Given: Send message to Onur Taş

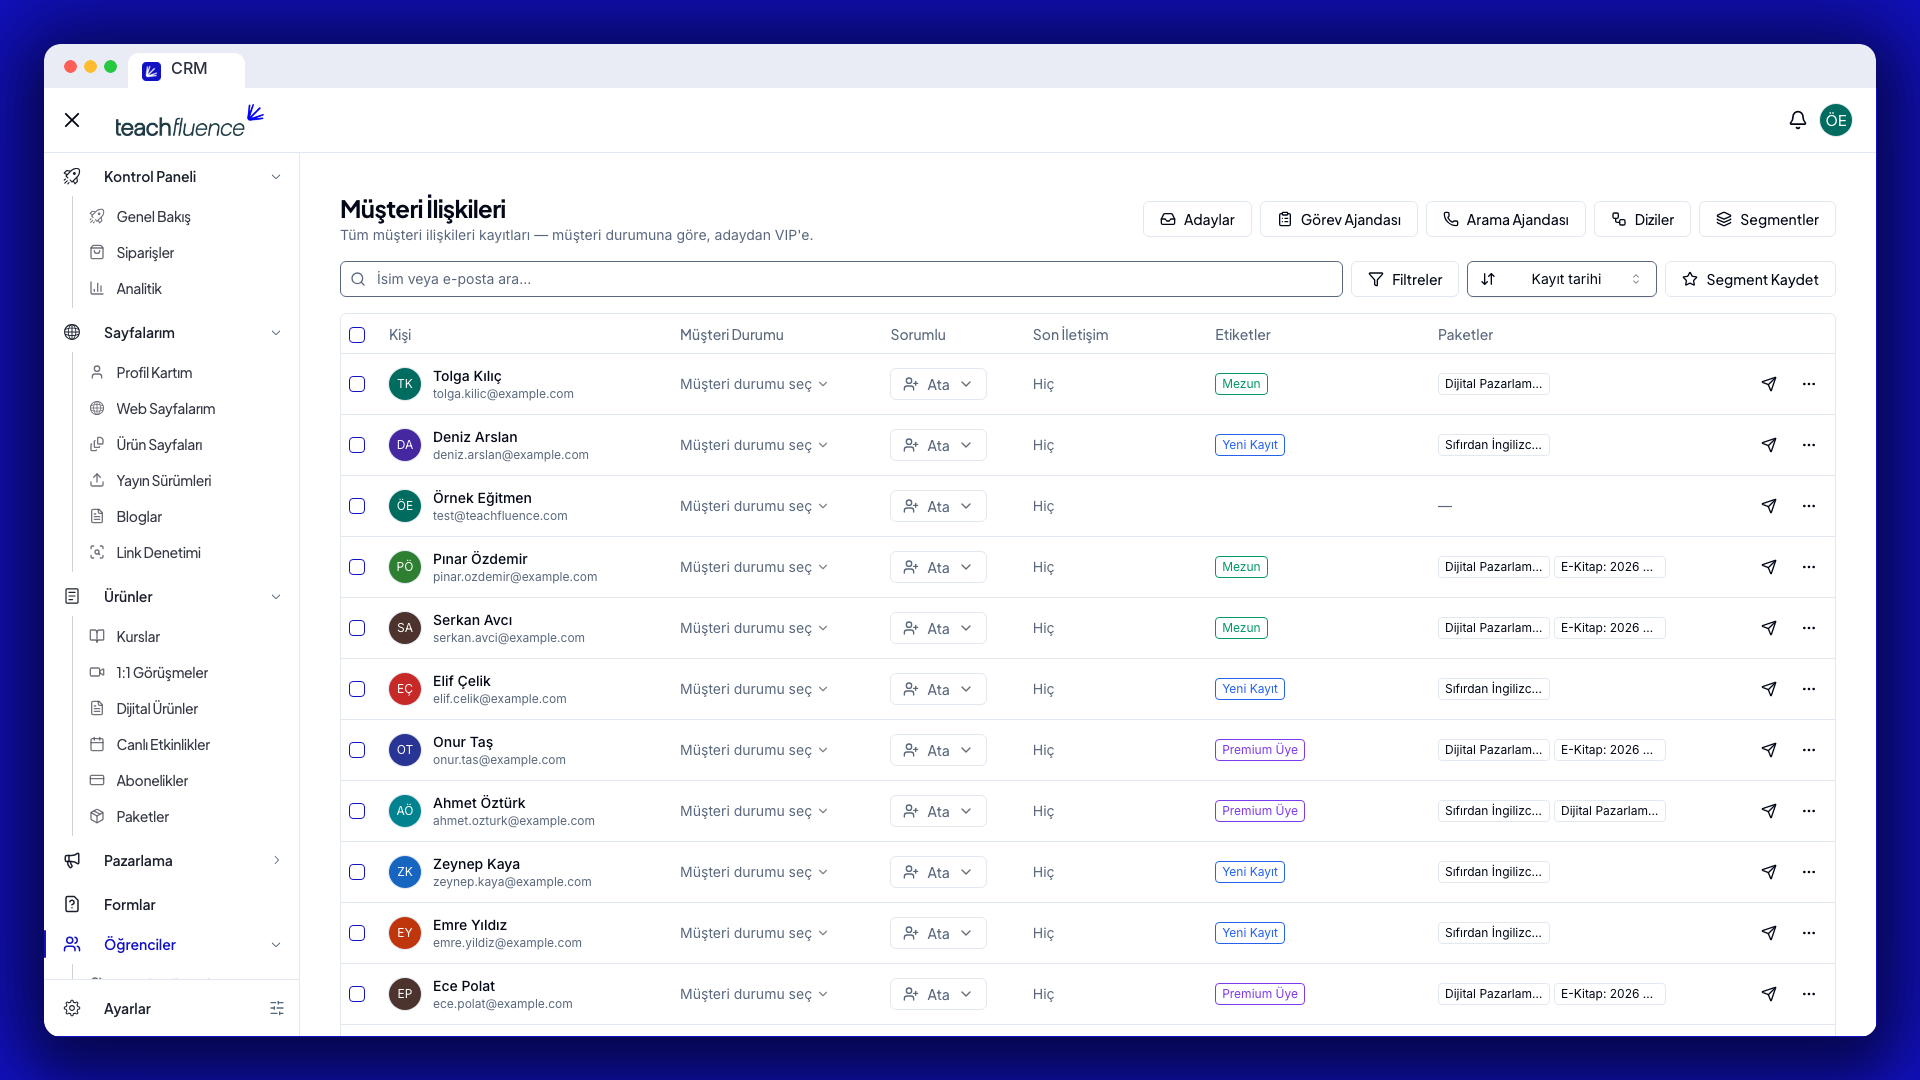Looking at the screenshot, I should (1768, 750).
